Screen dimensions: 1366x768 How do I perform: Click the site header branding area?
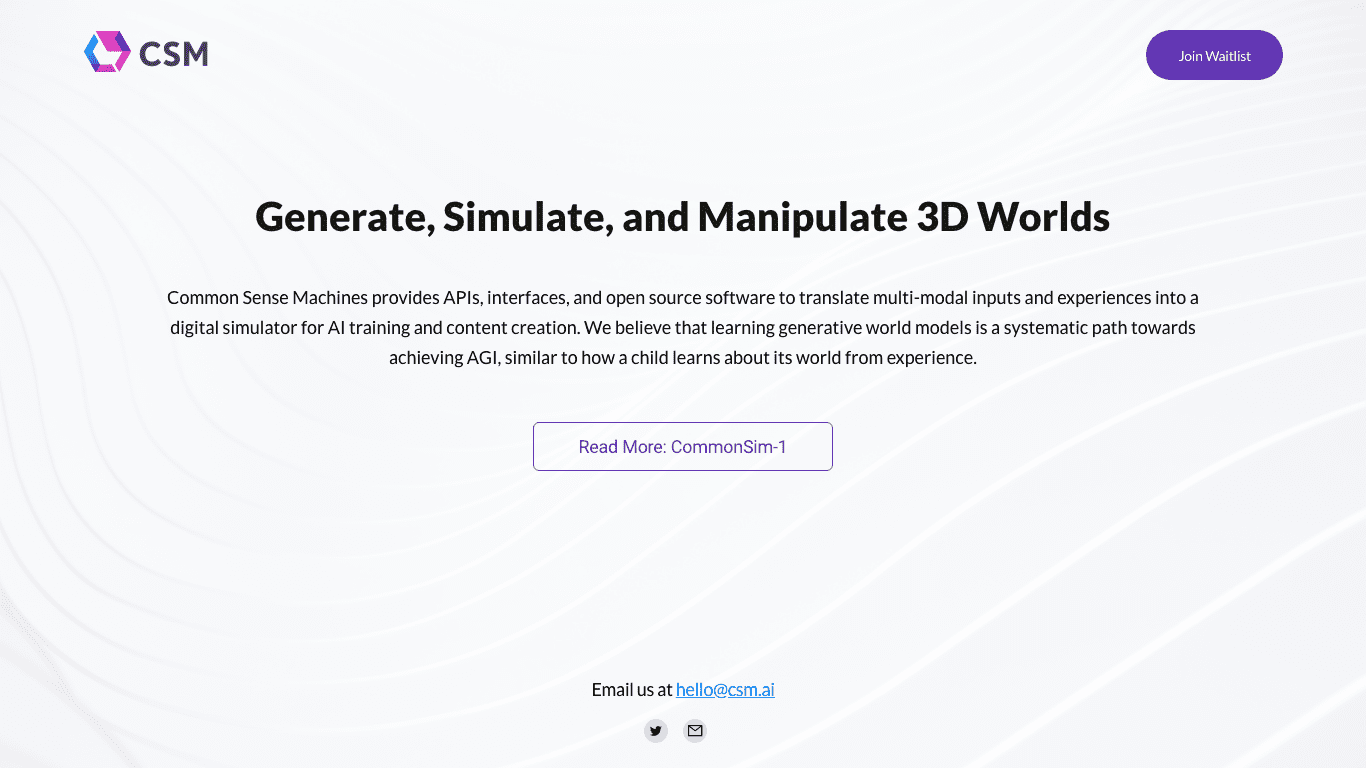click(146, 52)
